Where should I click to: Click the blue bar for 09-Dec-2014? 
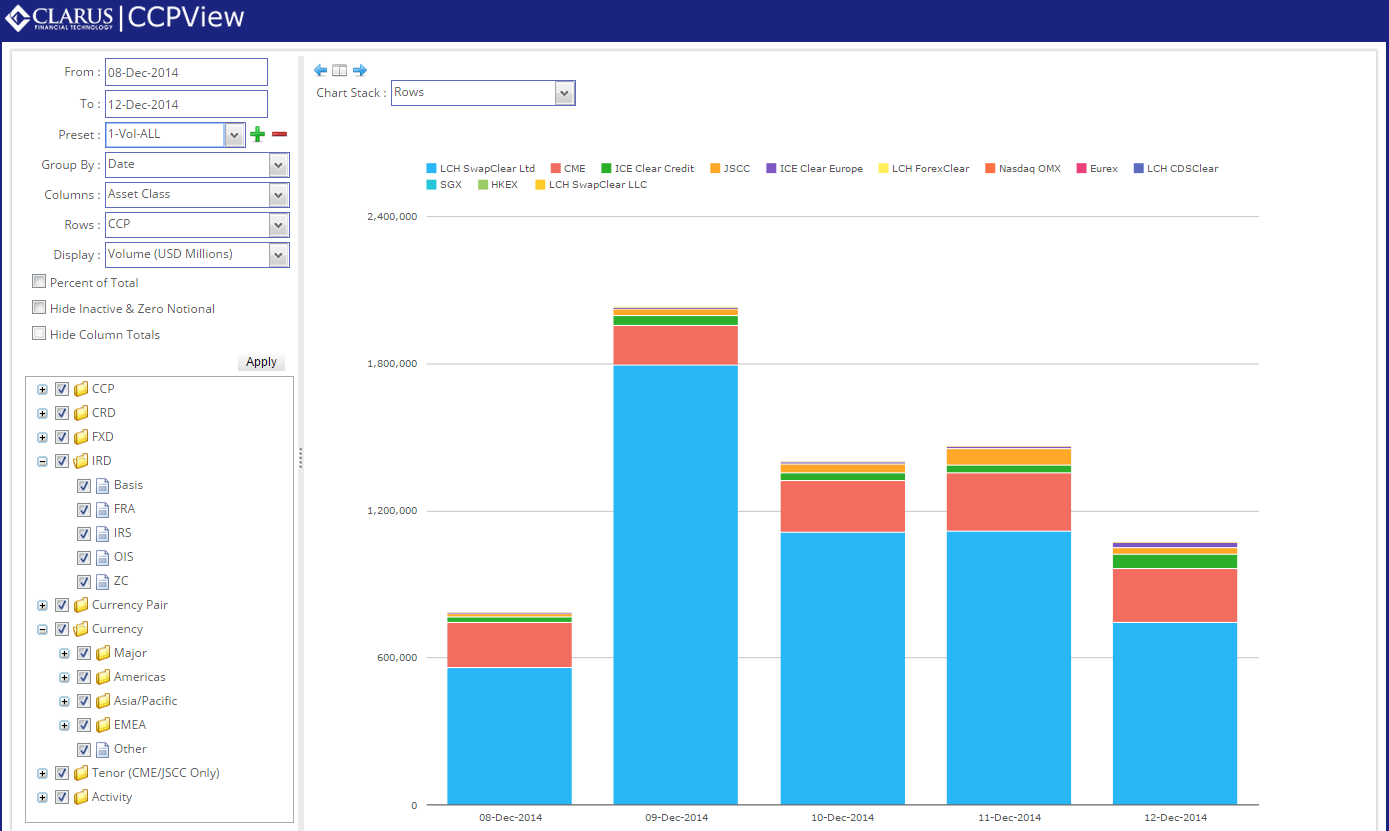tap(675, 585)
